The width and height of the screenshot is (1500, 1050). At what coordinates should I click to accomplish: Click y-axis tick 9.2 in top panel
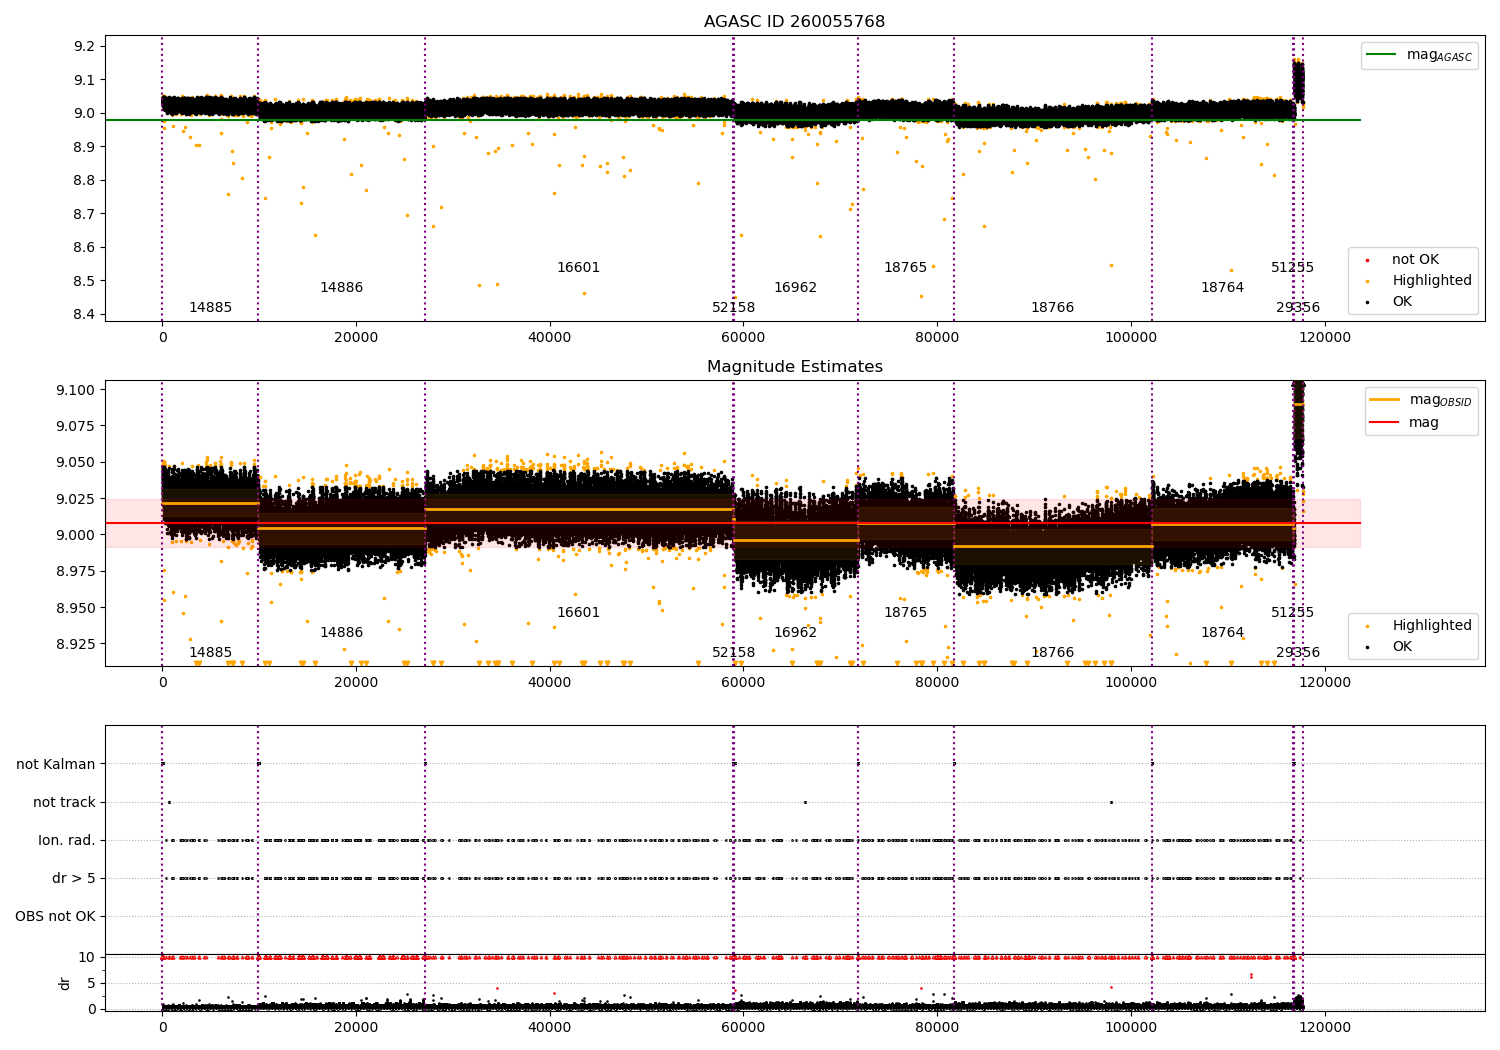85,46
